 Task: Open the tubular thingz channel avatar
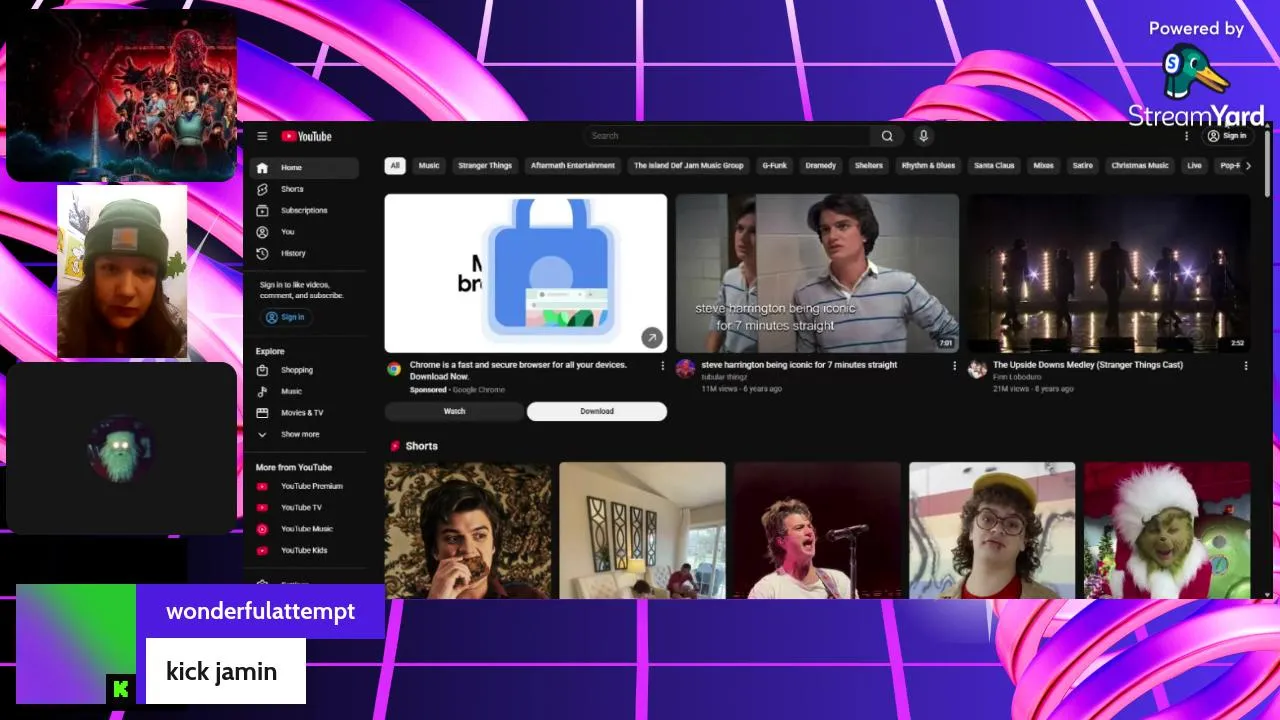pos(685,369)
